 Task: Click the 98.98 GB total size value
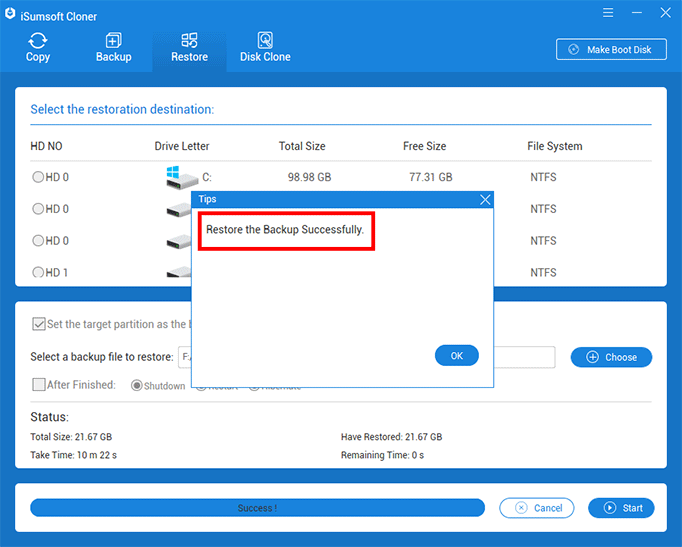(x=310, y=177)
